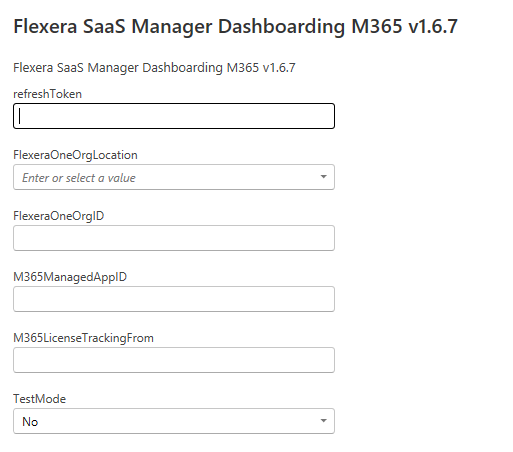Click the TestMode dropdown arrow
The height and width of the screenshot is (452, 513).
[323, 421]
